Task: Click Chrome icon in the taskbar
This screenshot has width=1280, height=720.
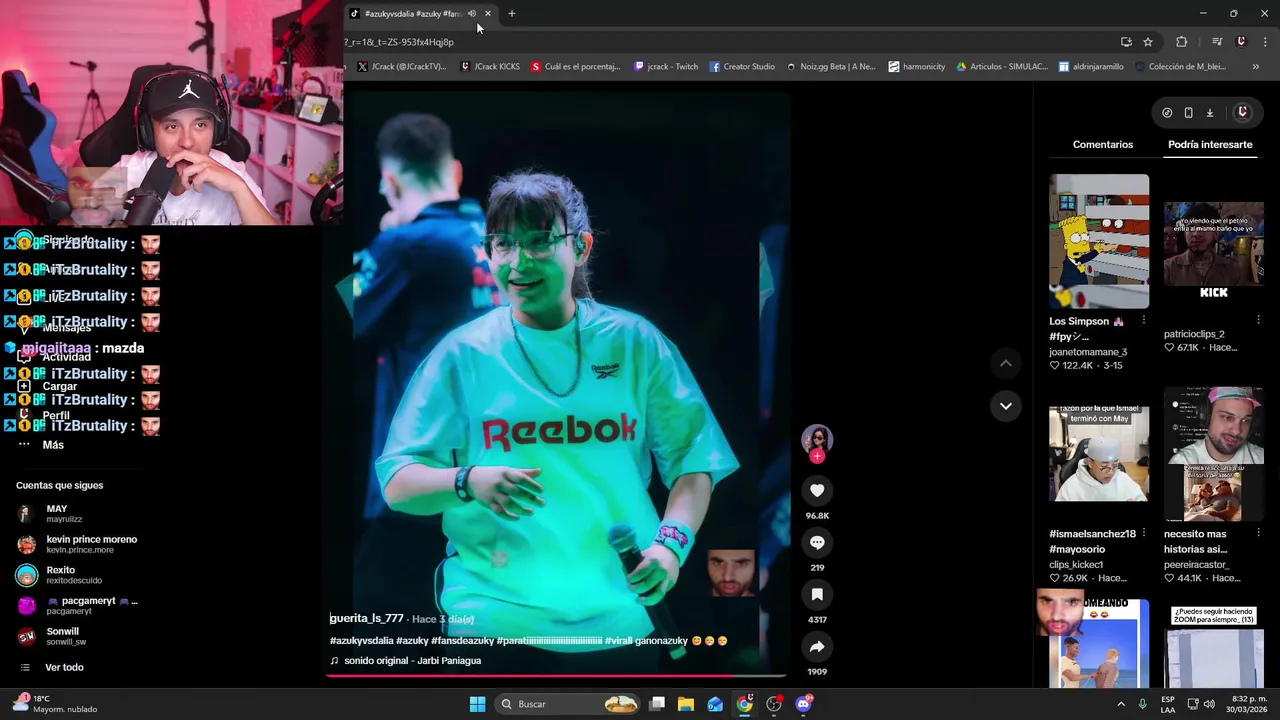Action: [744, 704]
